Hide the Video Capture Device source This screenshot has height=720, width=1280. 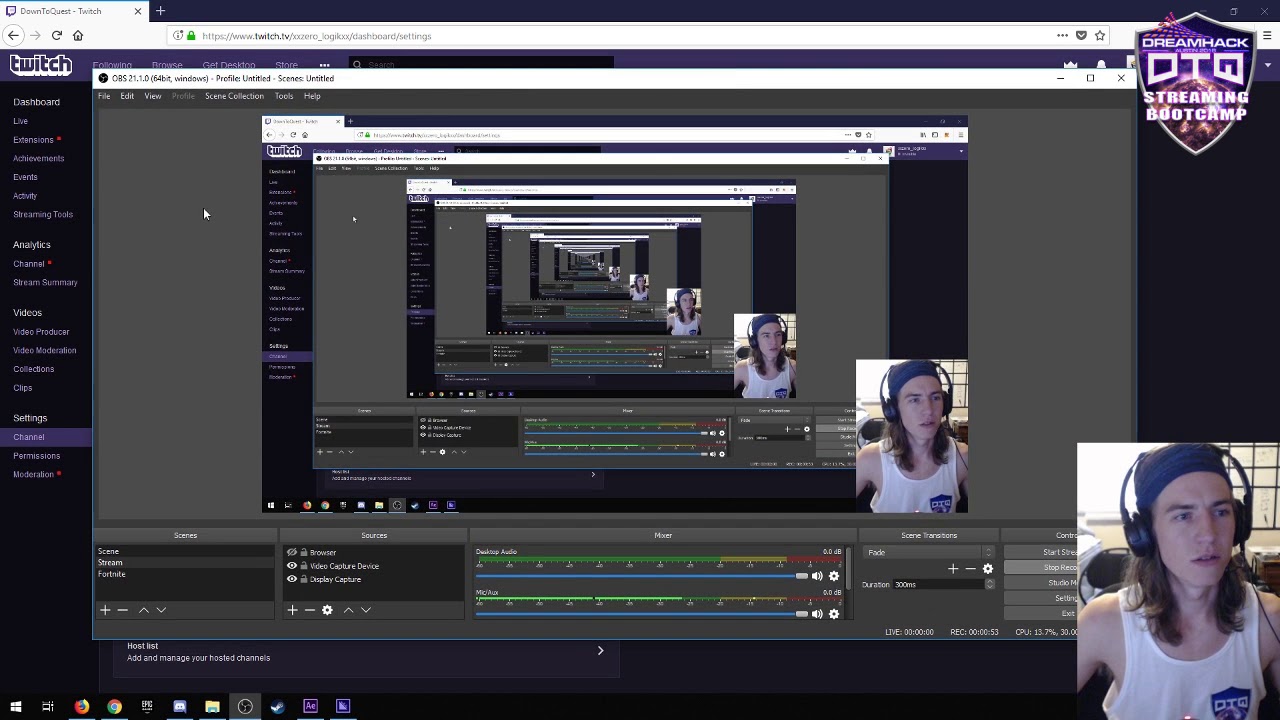pyautogui.click(x=292, y=566)
